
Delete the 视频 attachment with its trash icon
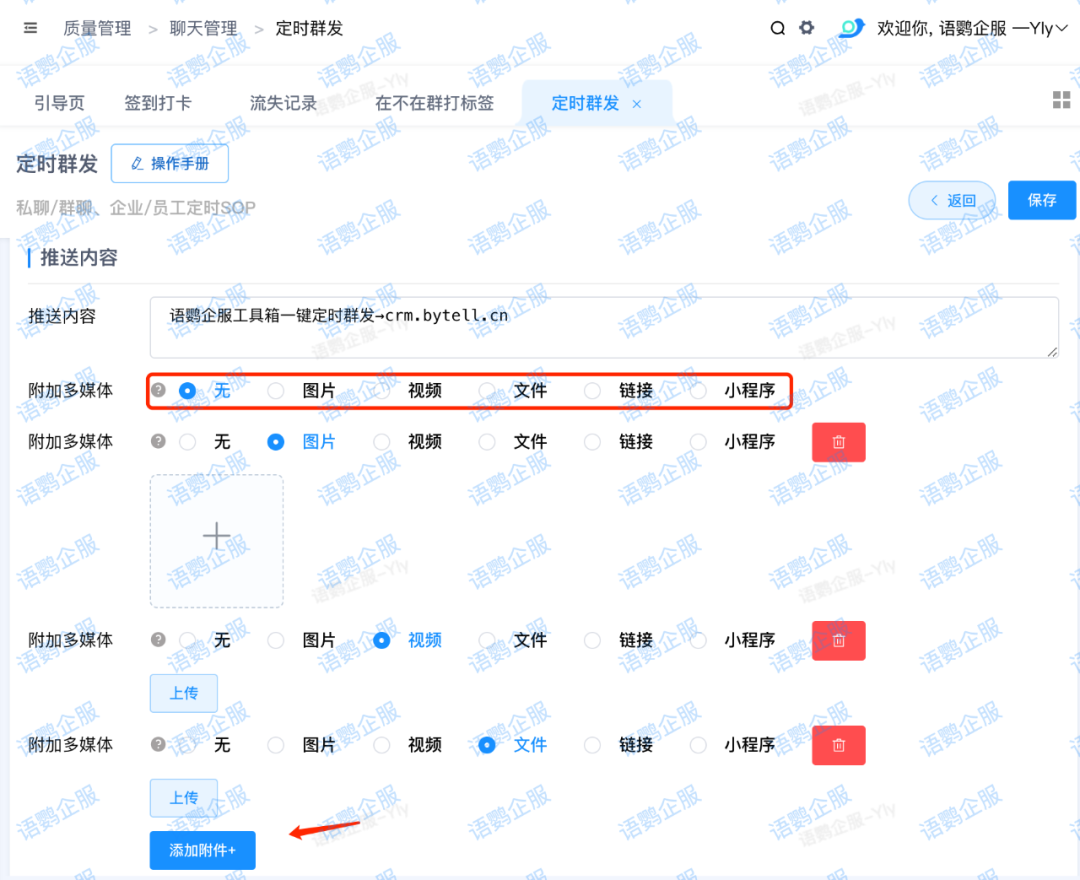point(838,640)
